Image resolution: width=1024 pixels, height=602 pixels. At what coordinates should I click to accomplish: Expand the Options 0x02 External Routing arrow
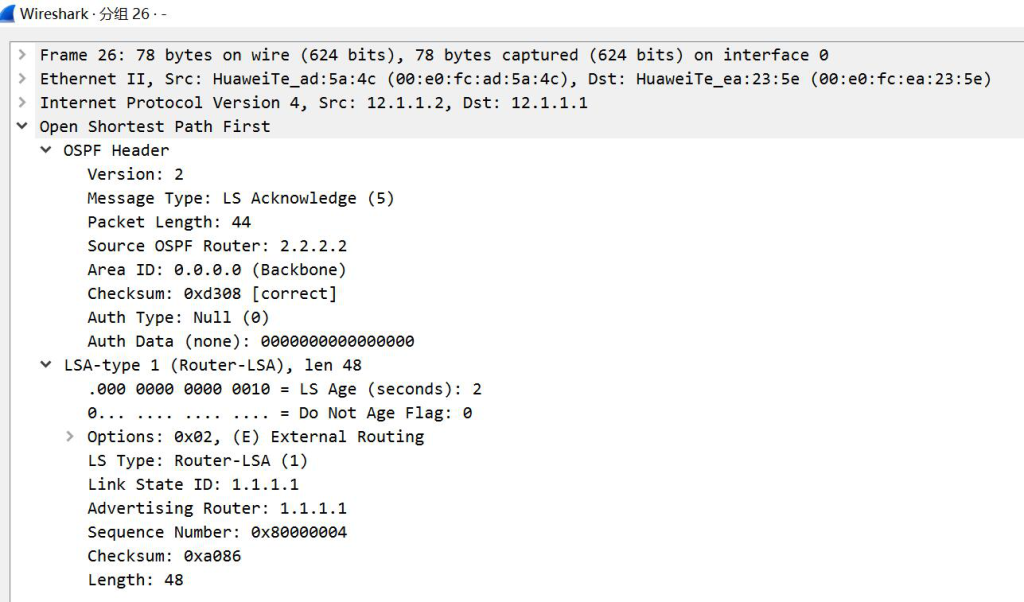click(70, 436)
